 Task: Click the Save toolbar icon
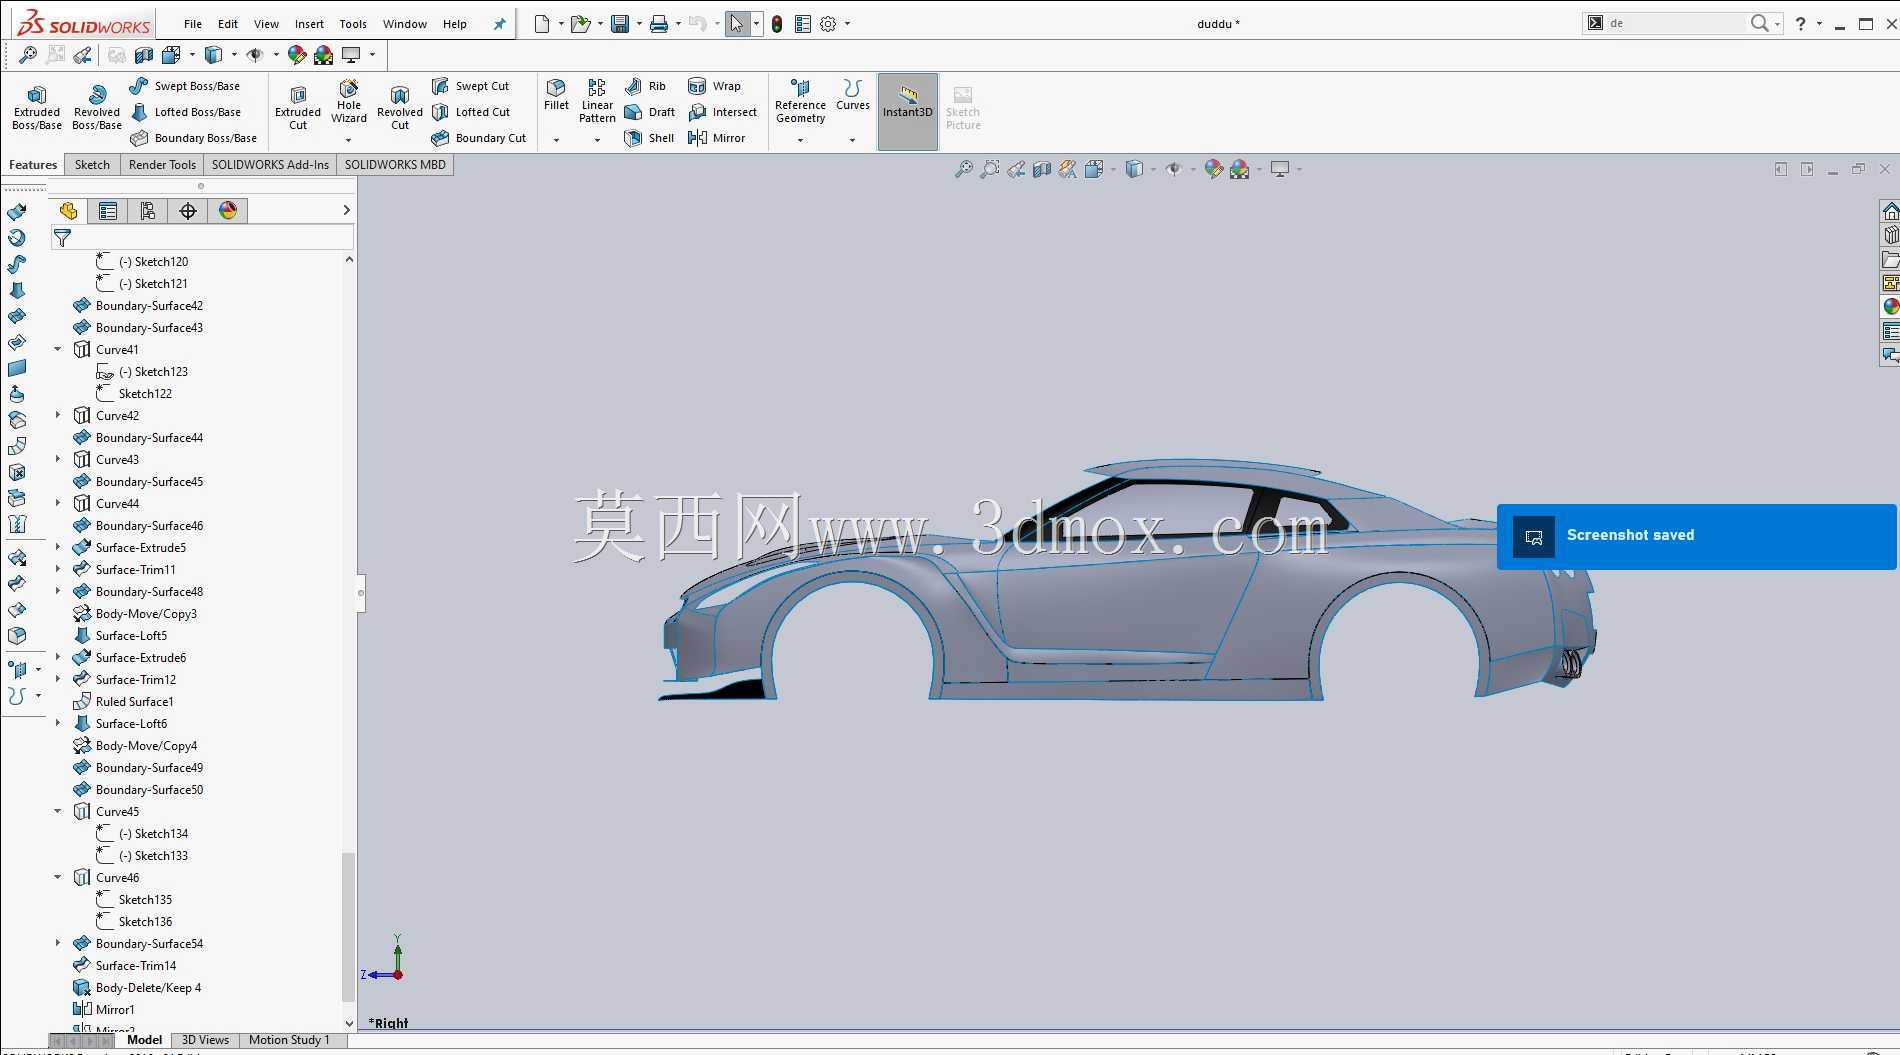pos(620,24)
